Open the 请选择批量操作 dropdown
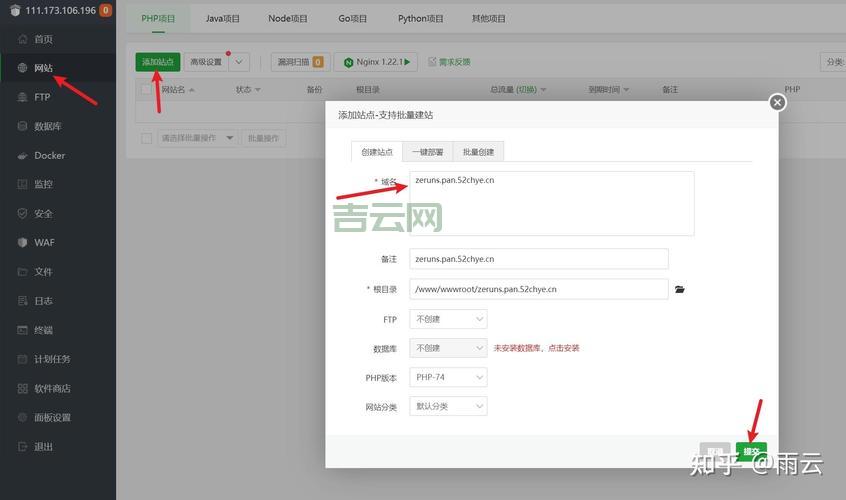The image size is (846, 500). tap(197, 139)
